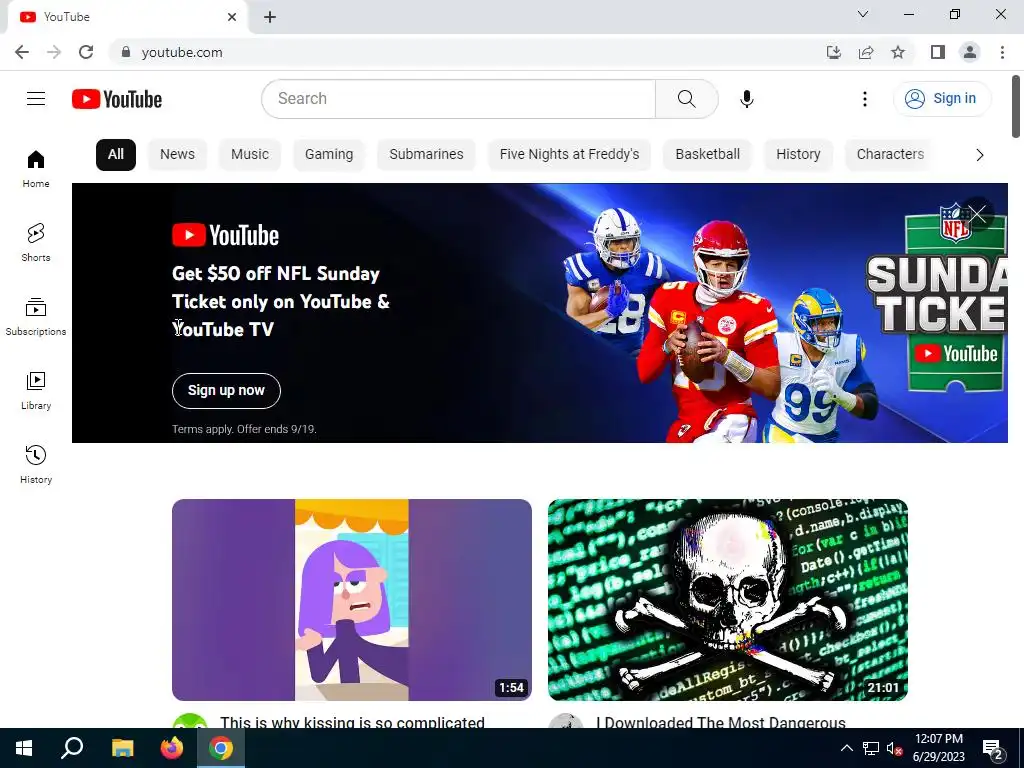The image size is (1024, 768).
Task: Open 'This is why kissing is so complicated' title
Action: click(352, 722)
